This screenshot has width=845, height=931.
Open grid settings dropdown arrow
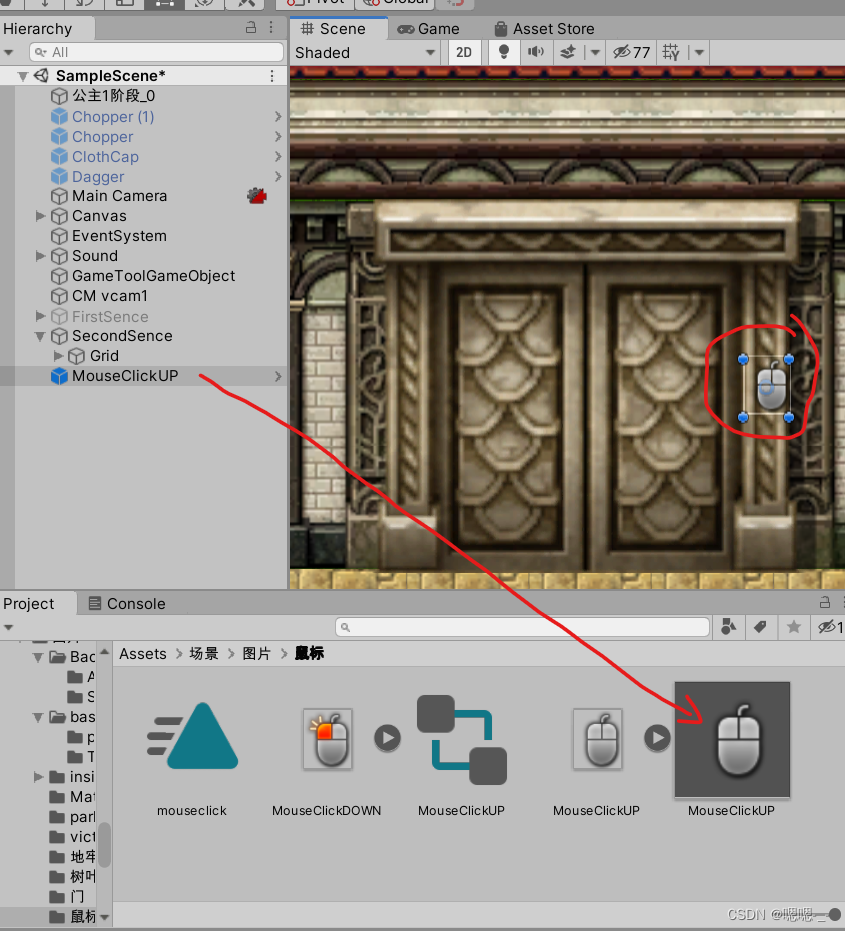[699, 52]
